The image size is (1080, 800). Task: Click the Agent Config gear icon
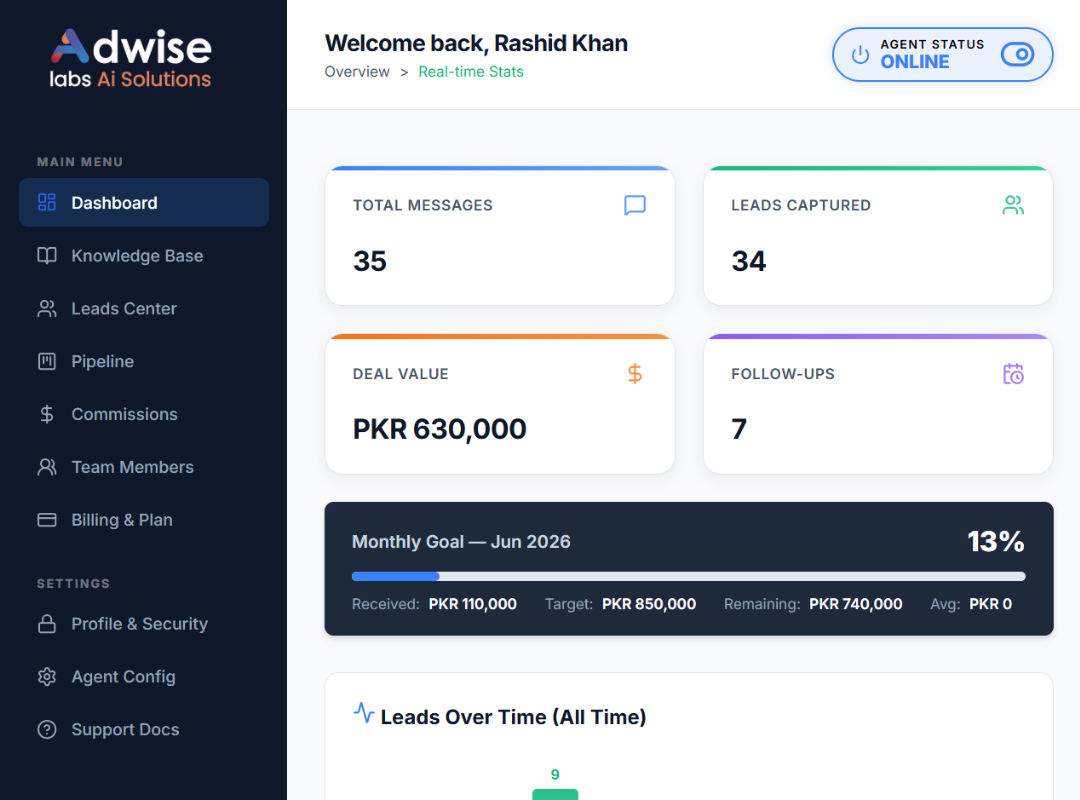point(47,677)
